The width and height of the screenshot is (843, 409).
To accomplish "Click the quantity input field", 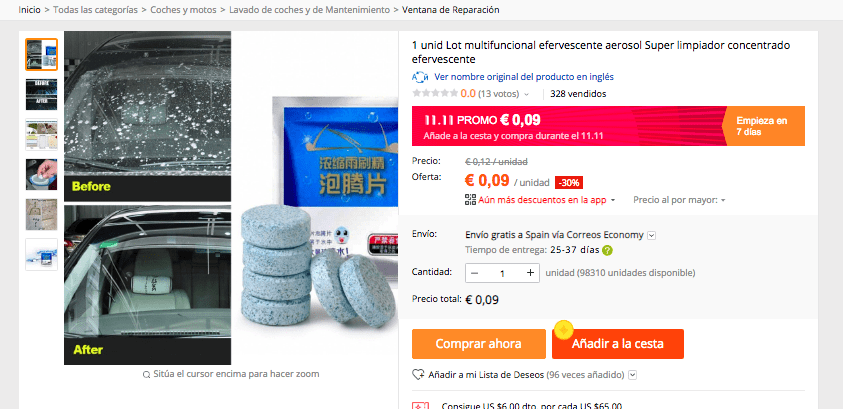I will click(503, 273).
